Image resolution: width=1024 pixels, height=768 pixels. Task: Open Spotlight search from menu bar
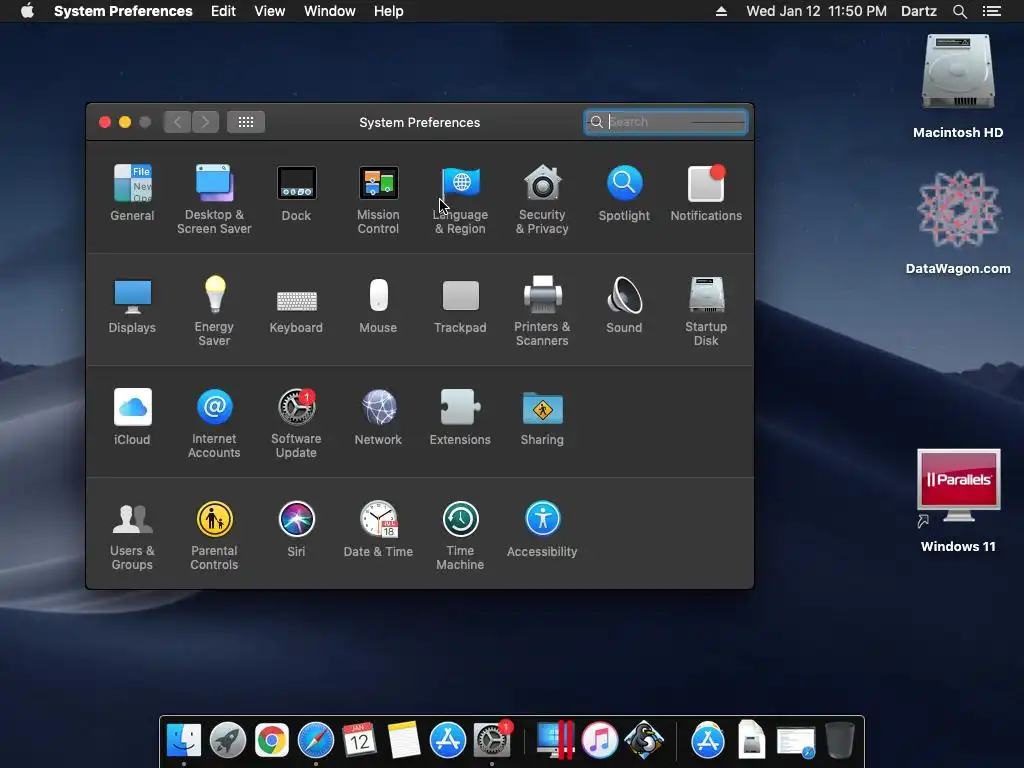click(960, 11)
